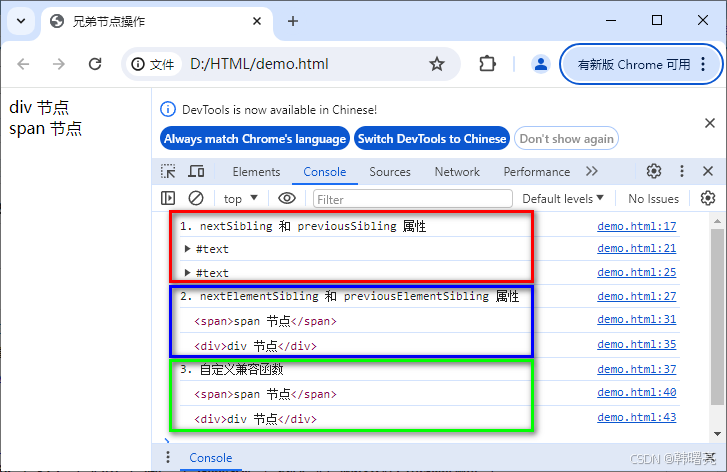Open source link demo.html:35
The width and height of the screenshot is (727, 472).
tap(637, 344)
